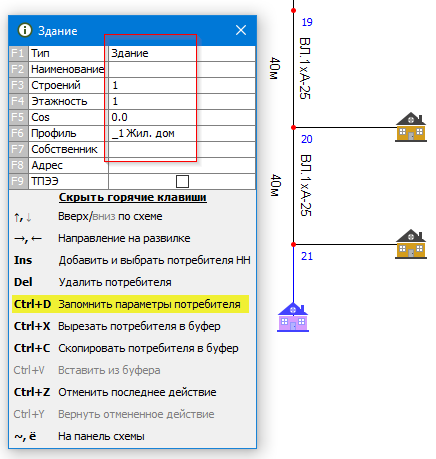Click the F3 key label beside Строений
Screen dimensions: 436x459
click(x=18, y=85)
